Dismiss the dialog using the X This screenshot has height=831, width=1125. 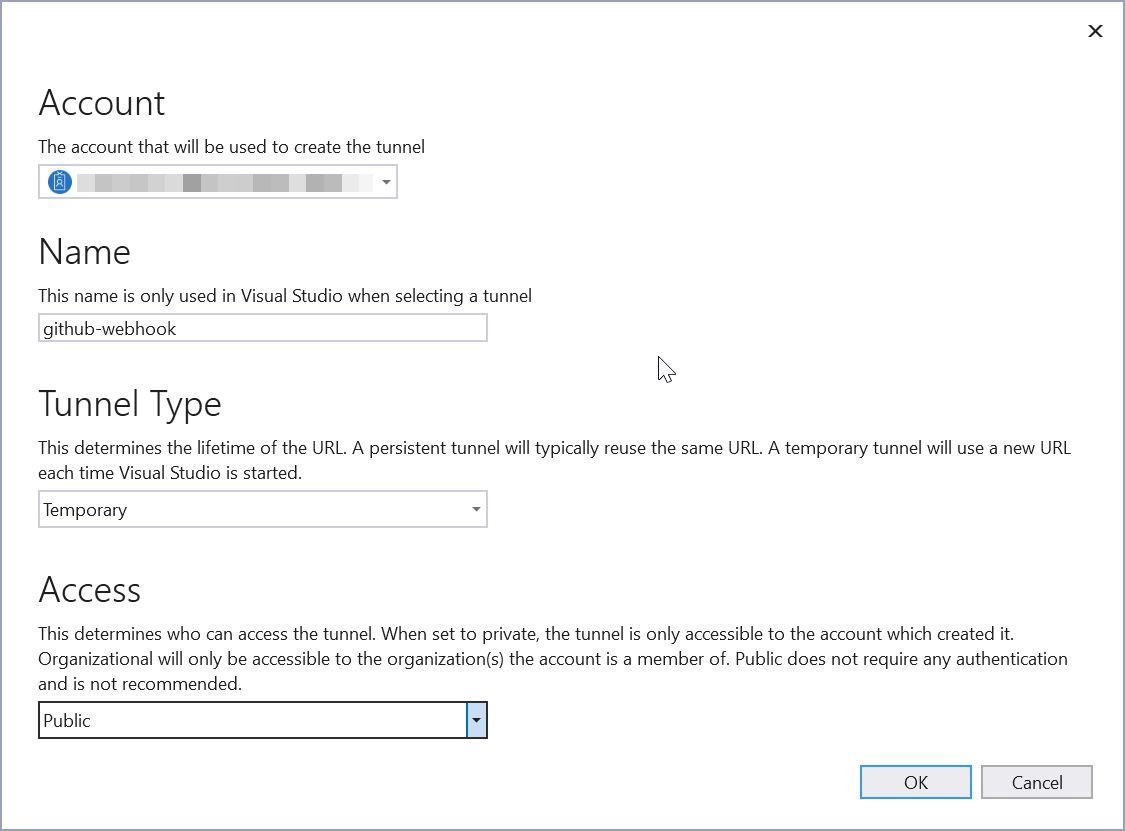1095,31
